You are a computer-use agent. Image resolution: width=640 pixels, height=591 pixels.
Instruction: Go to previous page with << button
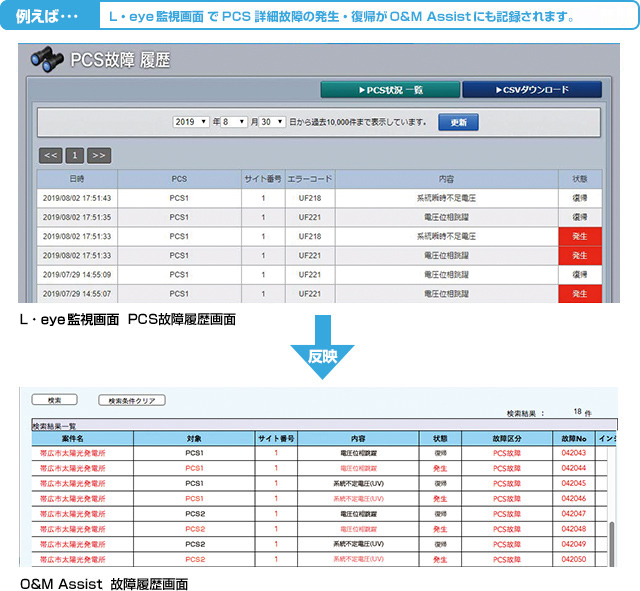pos(51,156)
